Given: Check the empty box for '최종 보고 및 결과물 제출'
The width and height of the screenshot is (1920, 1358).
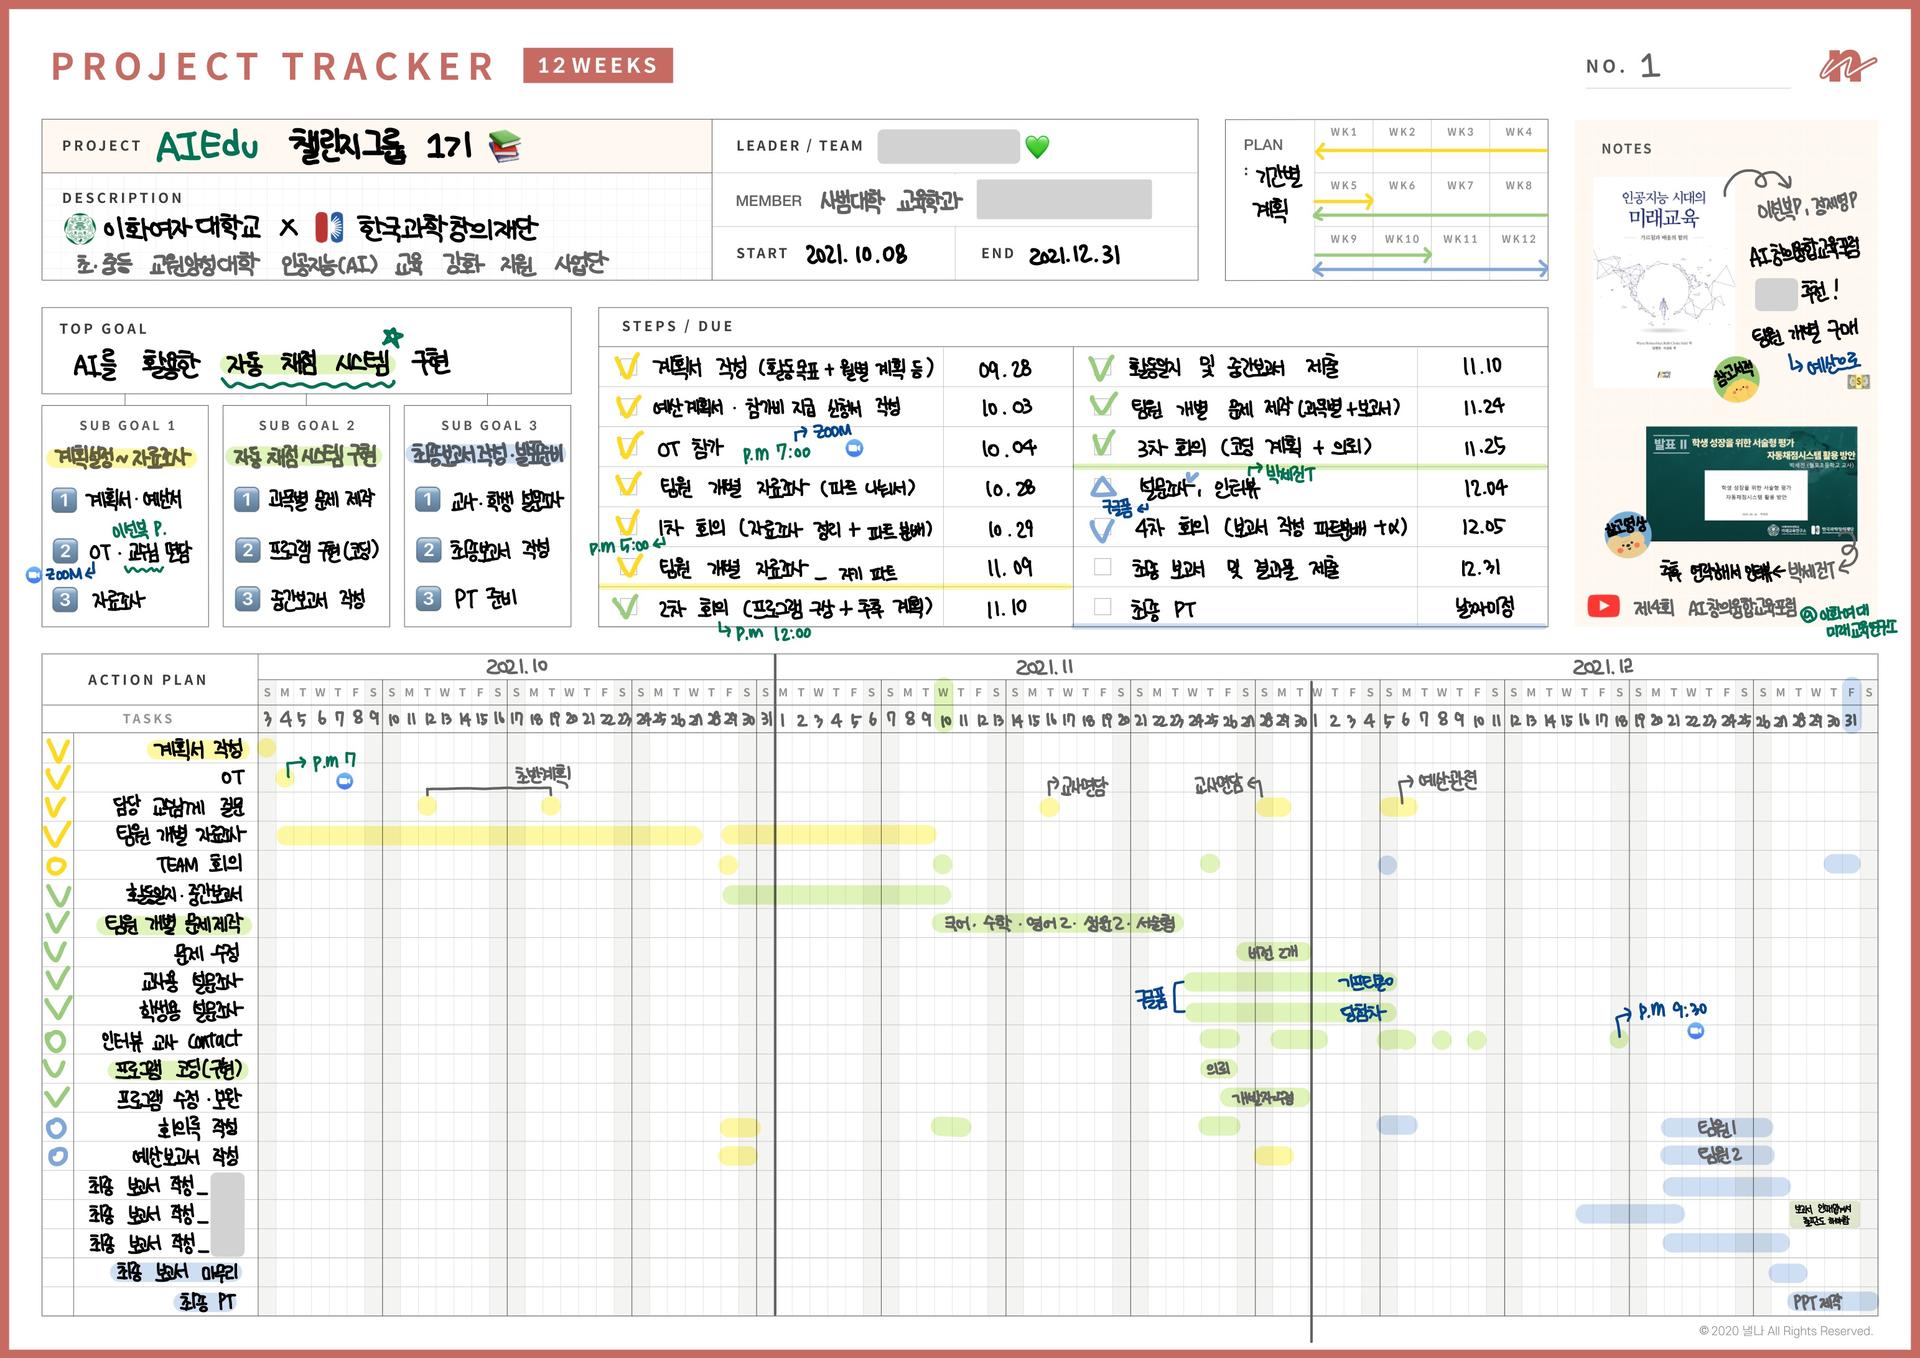Looking at the screenshot, I should click(x=1102, y=567).
